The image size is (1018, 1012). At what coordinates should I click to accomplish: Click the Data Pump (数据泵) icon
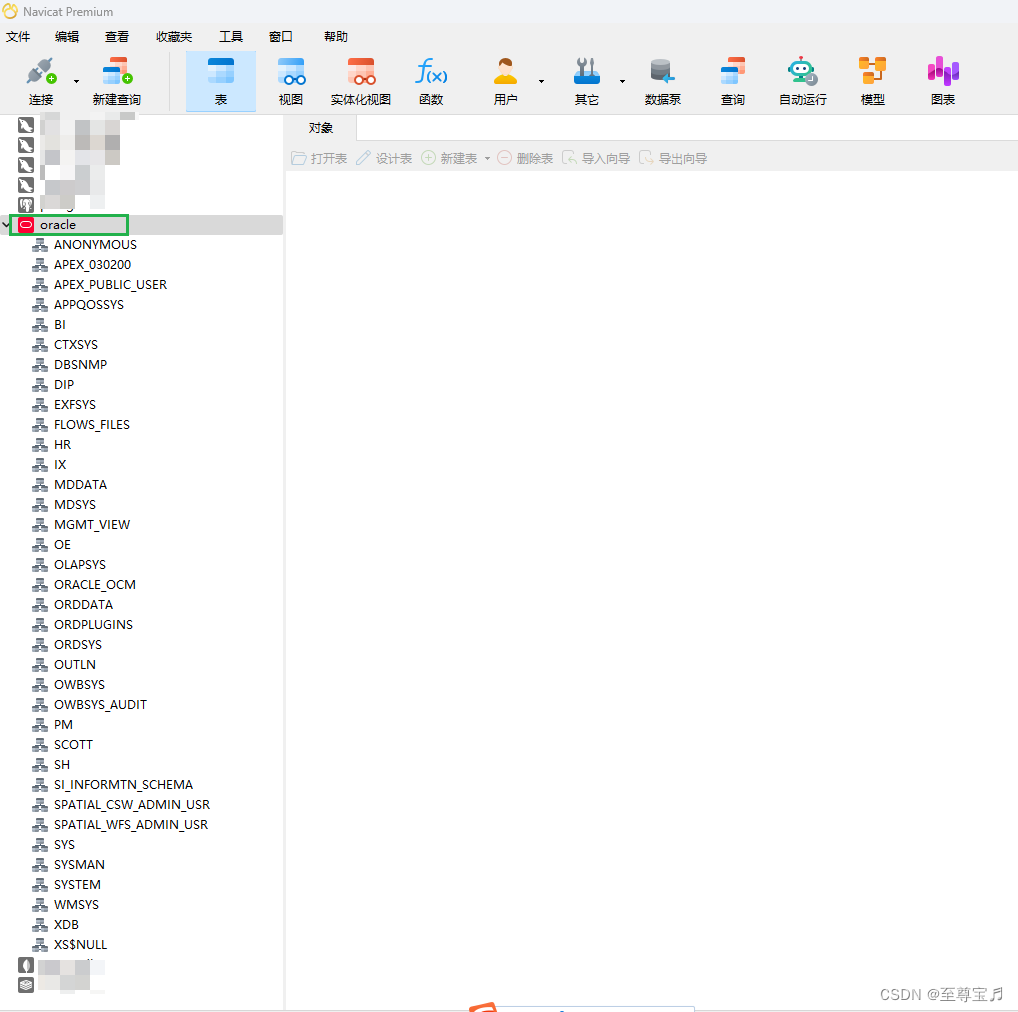click(662, 71)
